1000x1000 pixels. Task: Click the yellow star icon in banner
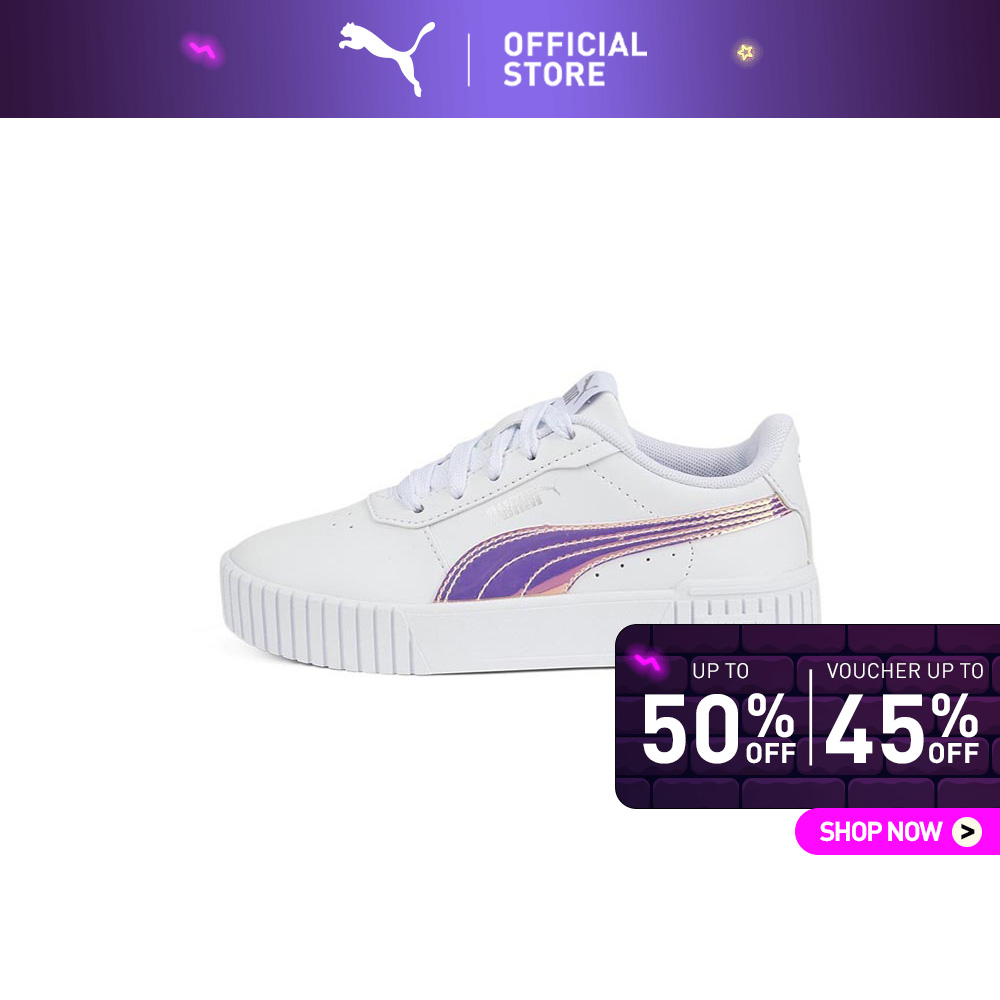(746, 52)
